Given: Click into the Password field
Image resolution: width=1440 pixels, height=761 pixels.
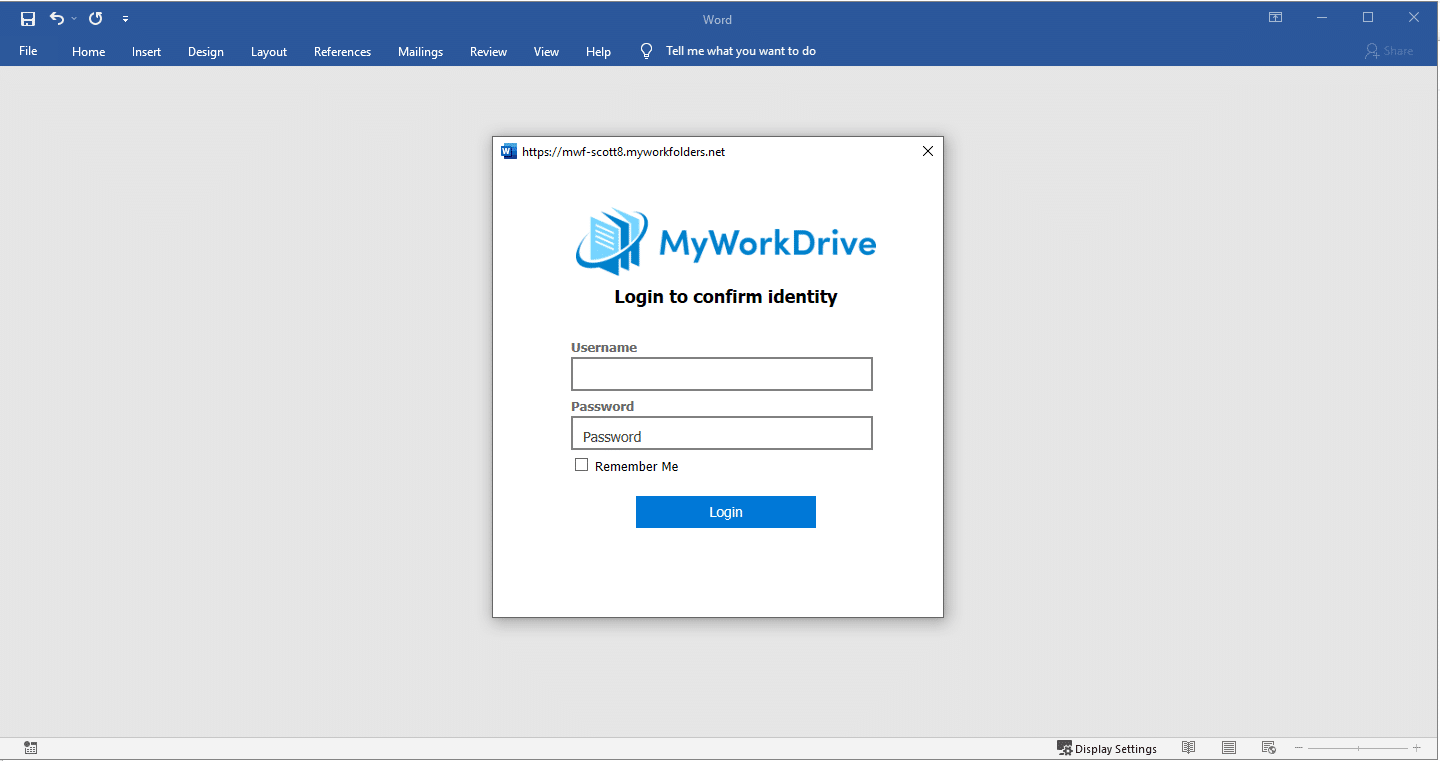Looking at the screenshot, I should tap(721, 434).
